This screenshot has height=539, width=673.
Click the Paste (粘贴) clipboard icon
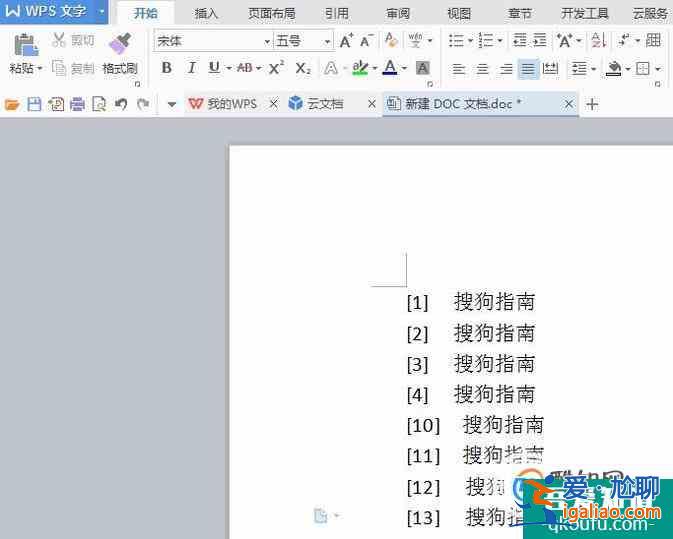[25, 45]
